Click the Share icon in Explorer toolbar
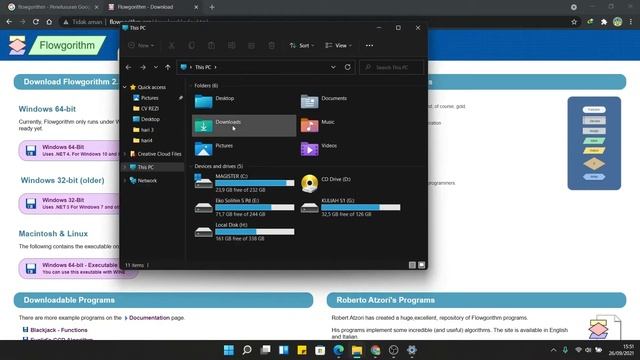This screenshot has height=360, width=640. [251, 46]
